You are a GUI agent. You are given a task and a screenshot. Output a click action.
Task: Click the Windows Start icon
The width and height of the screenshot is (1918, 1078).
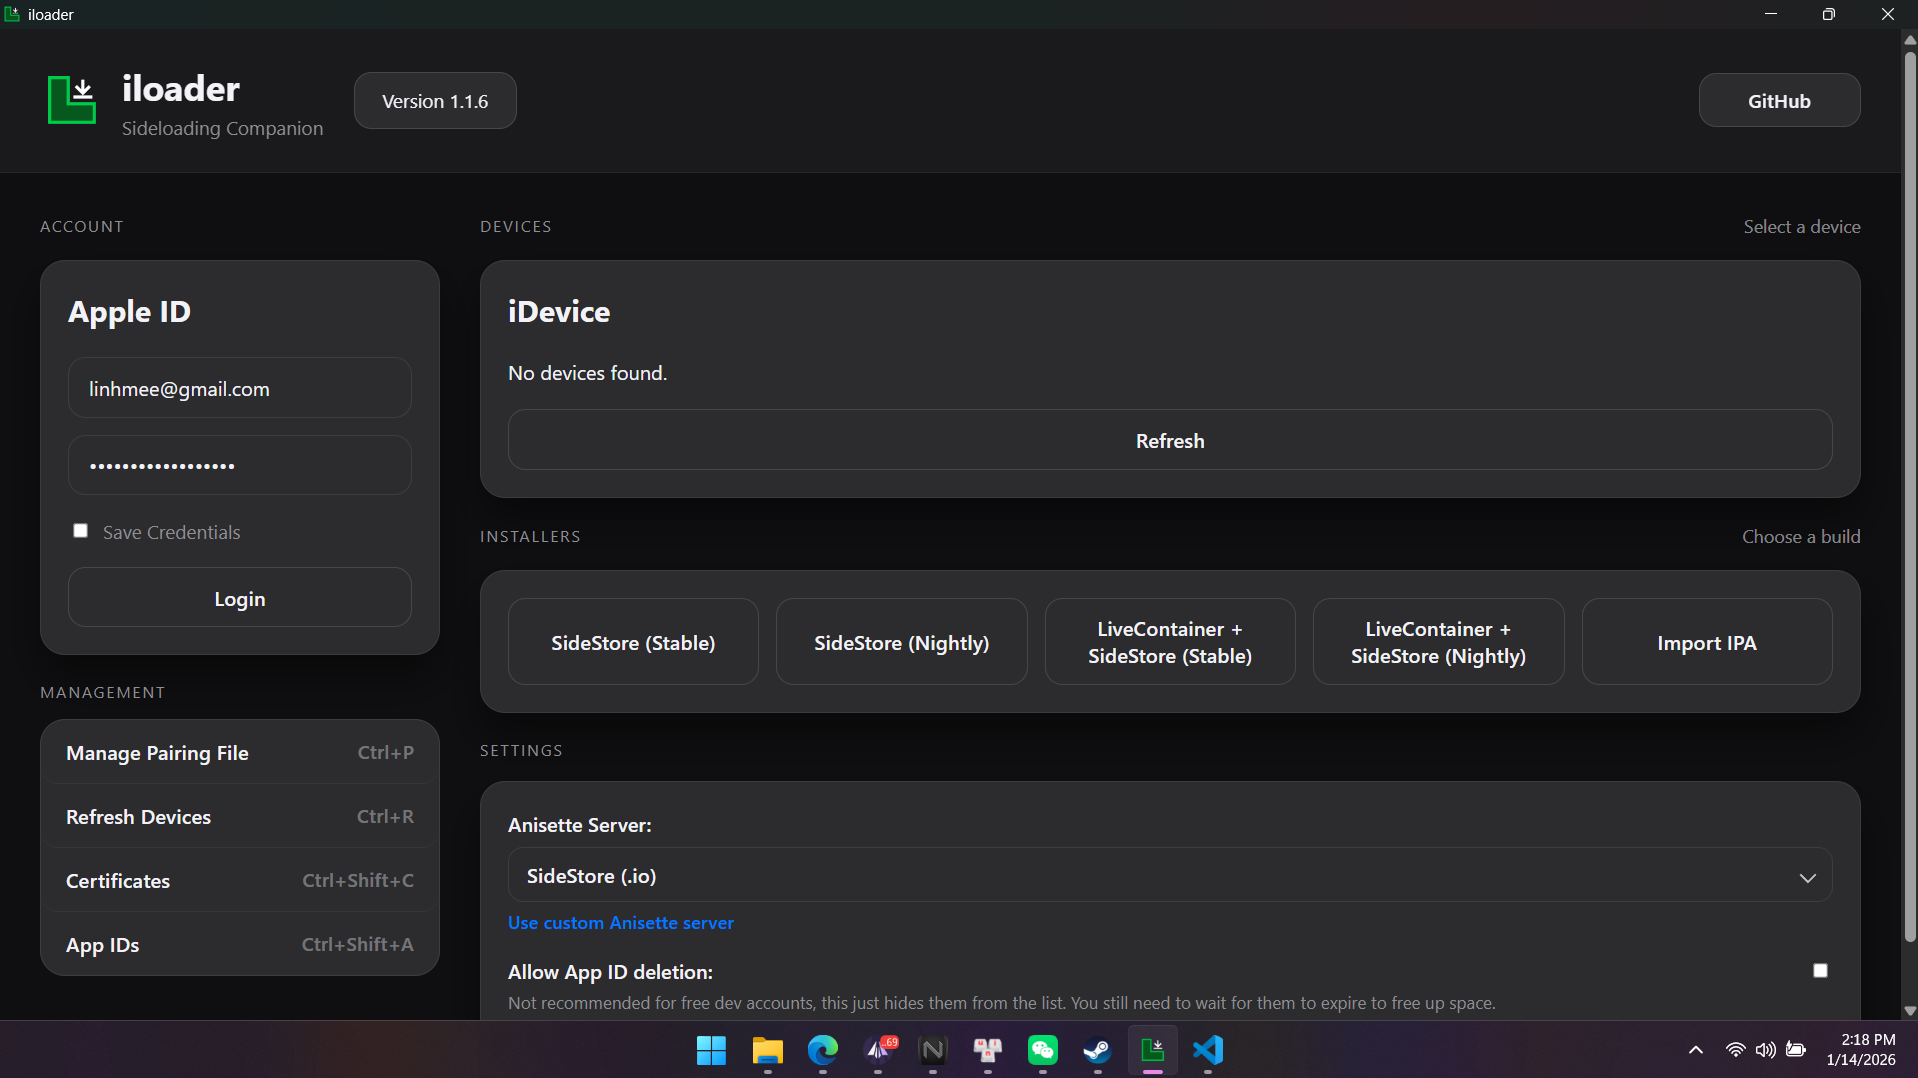click(711, 1050)
